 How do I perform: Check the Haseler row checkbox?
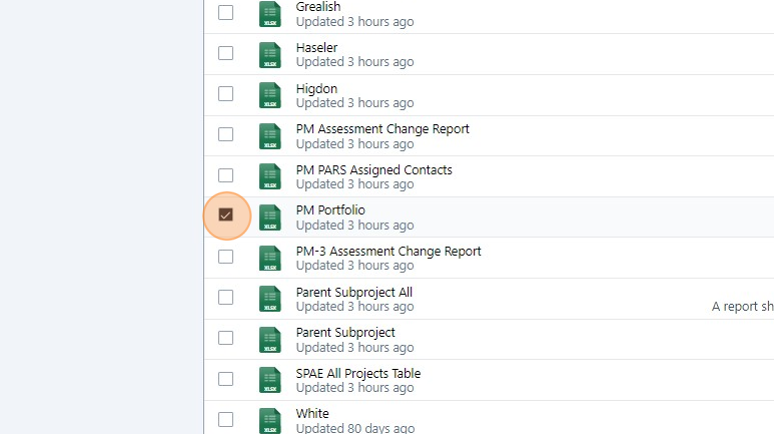(x=226, y=53)
